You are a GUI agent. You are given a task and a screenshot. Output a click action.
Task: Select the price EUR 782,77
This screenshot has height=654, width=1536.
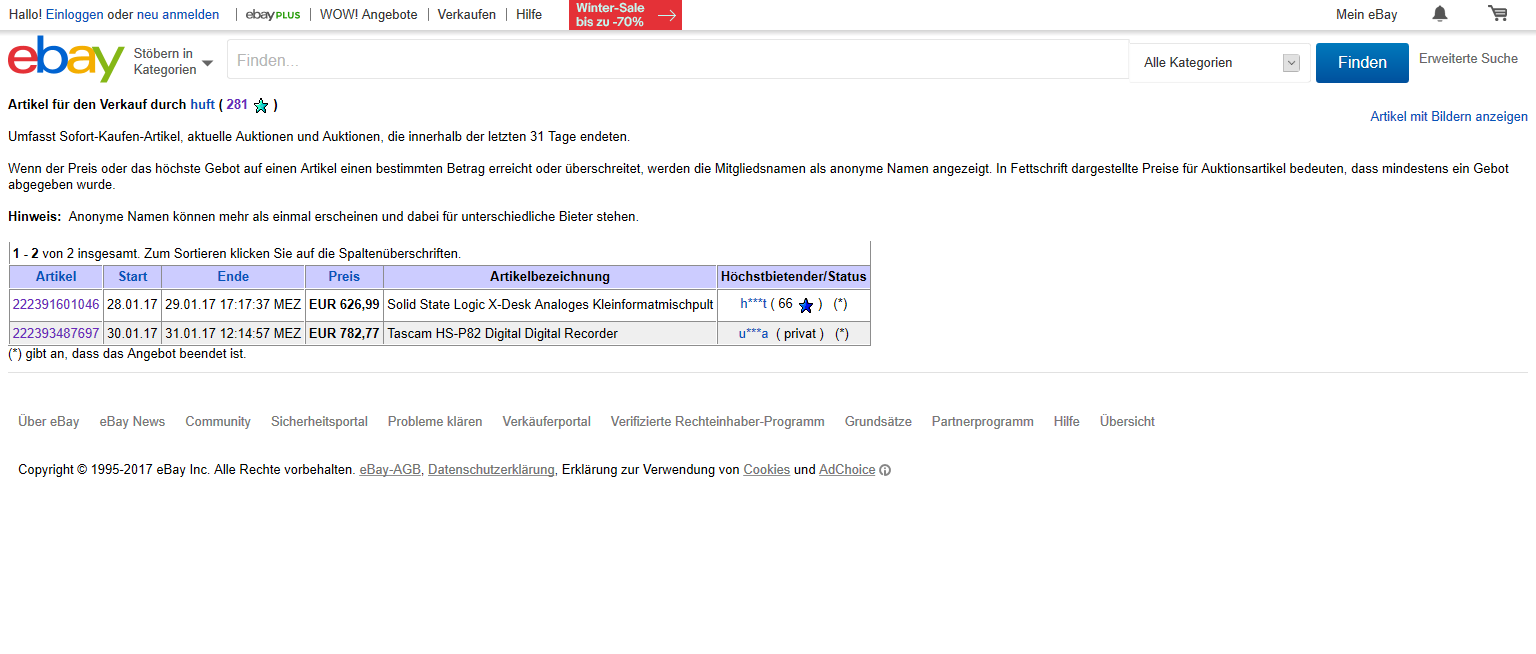(x=344, y=334)
